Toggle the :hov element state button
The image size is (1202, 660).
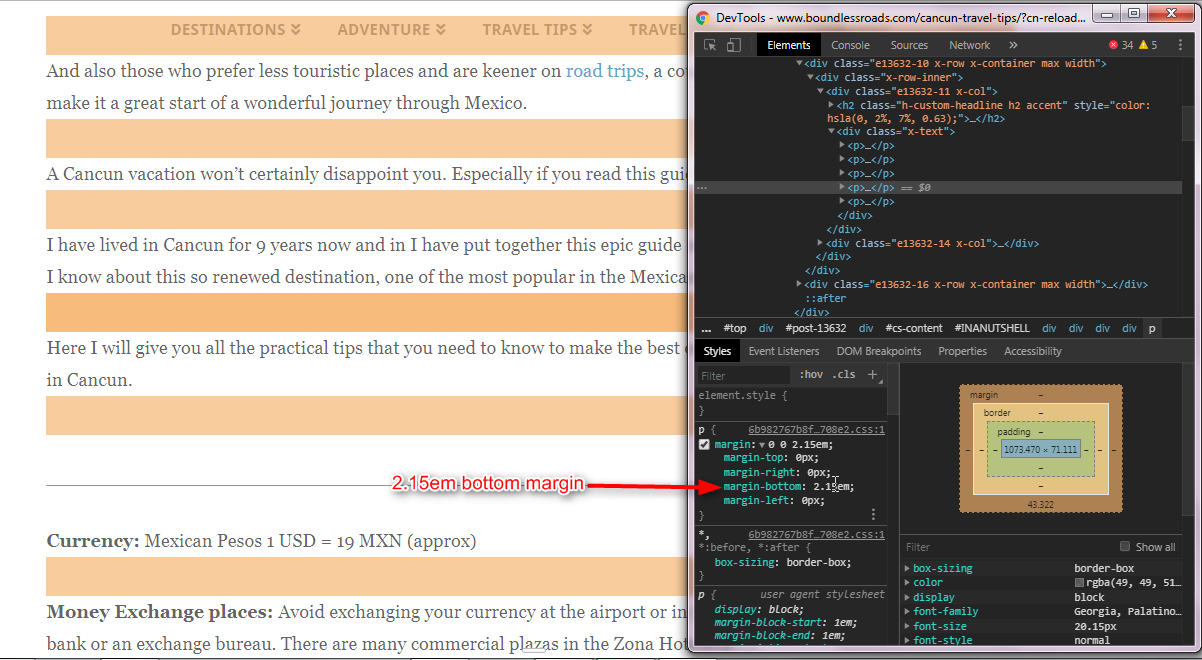810,375
